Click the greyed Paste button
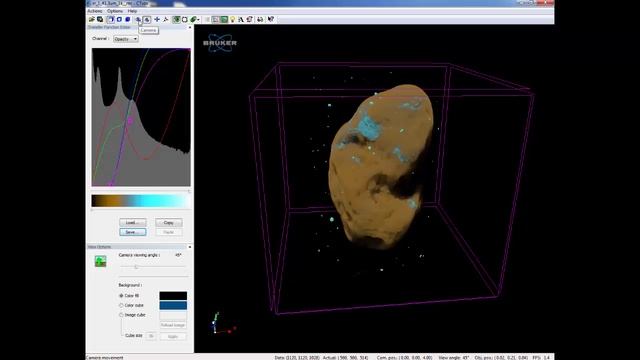 click(169, 232)
